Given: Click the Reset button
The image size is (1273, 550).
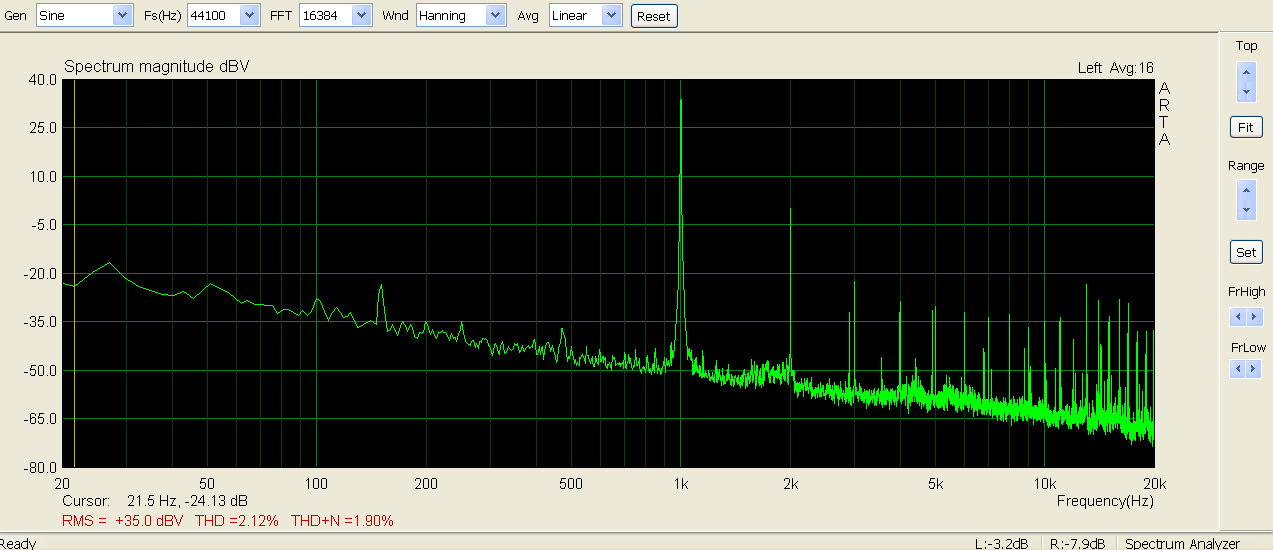Looking at the screenshot, I should coord(654,16).
